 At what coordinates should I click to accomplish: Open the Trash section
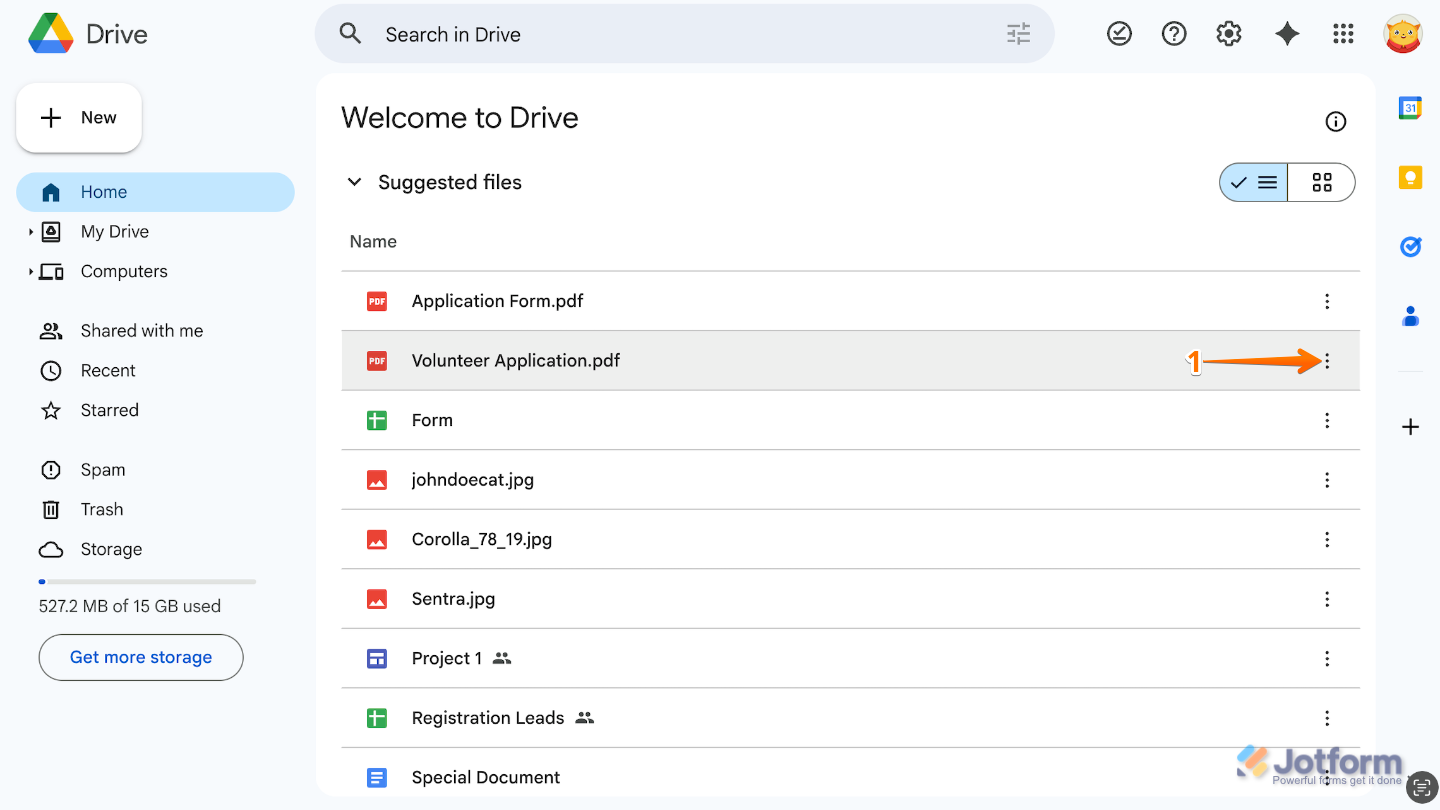click(x=103, y=509)
